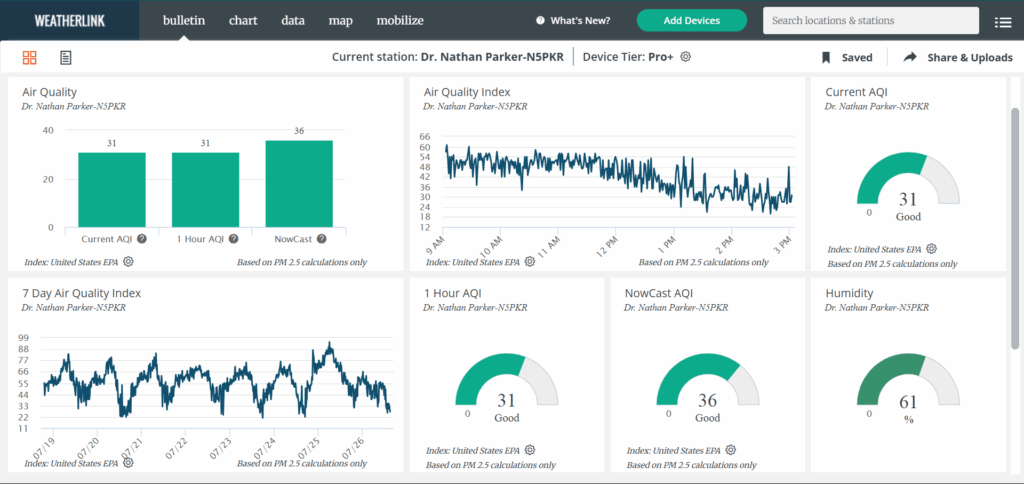Click the NowCast help question icon

(x=322, y=239)
